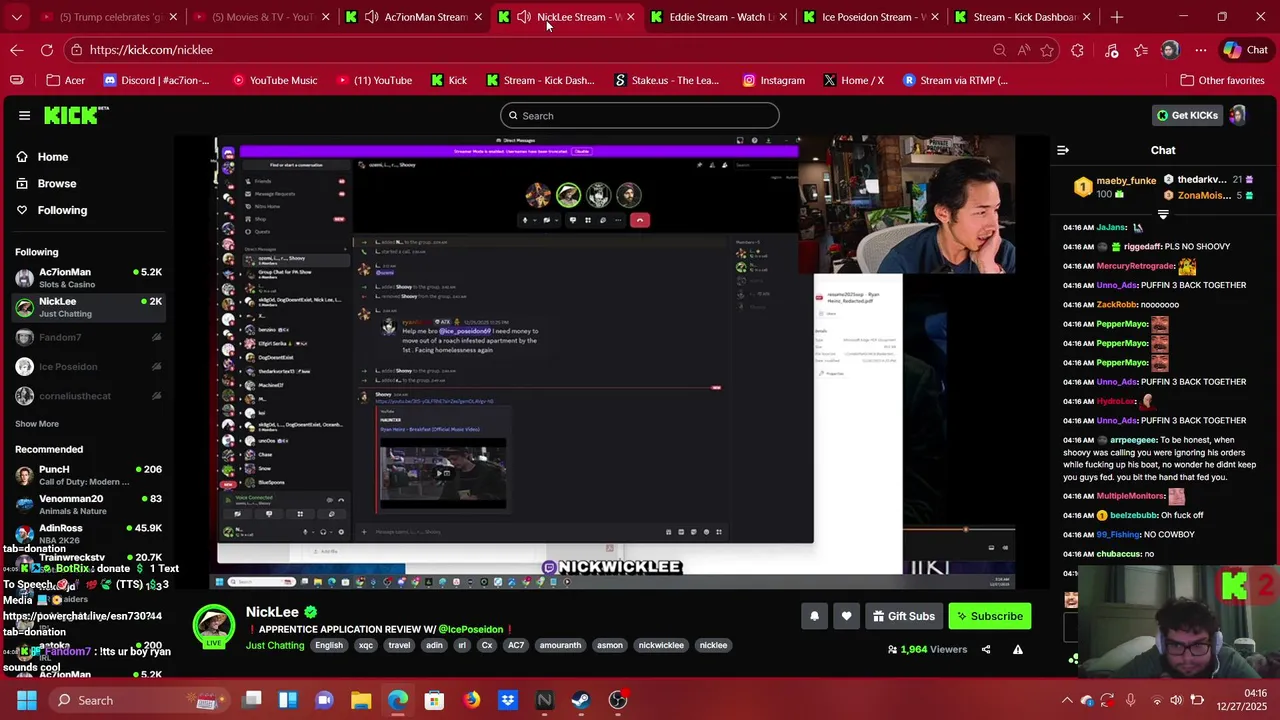
Task: Expand the chat leaderboard arrow
Action: (x=1163, y=215)
